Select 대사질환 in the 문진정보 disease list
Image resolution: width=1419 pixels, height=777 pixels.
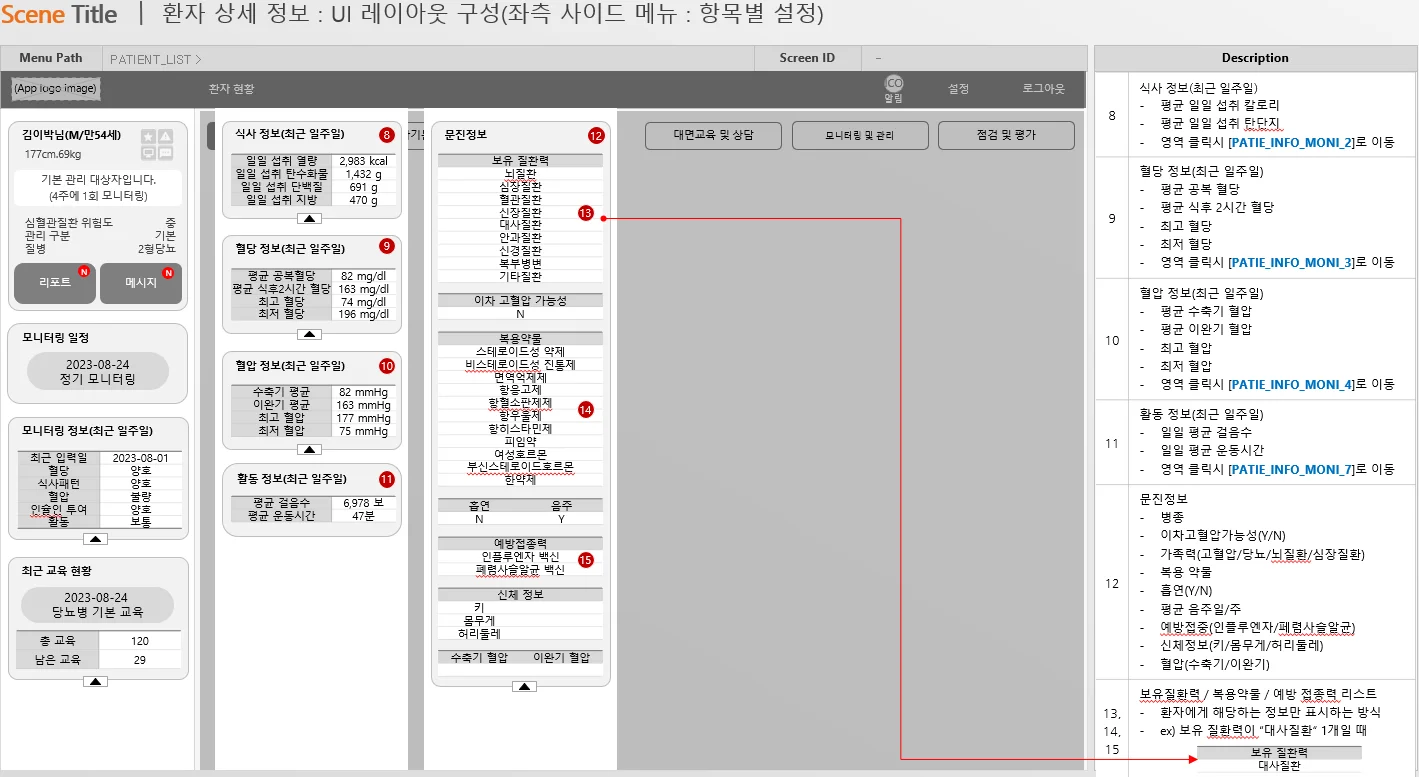click(520, 225)
